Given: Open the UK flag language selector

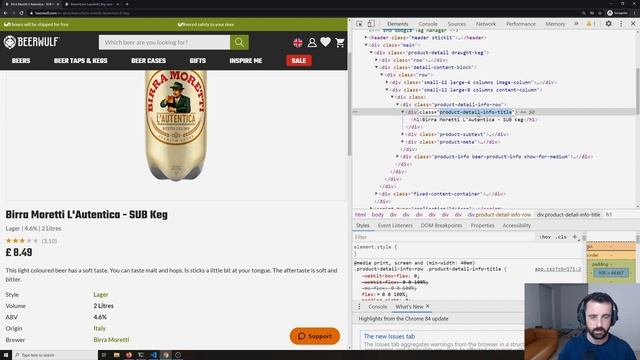Looking at the screenshot, I should coord(298,42).
